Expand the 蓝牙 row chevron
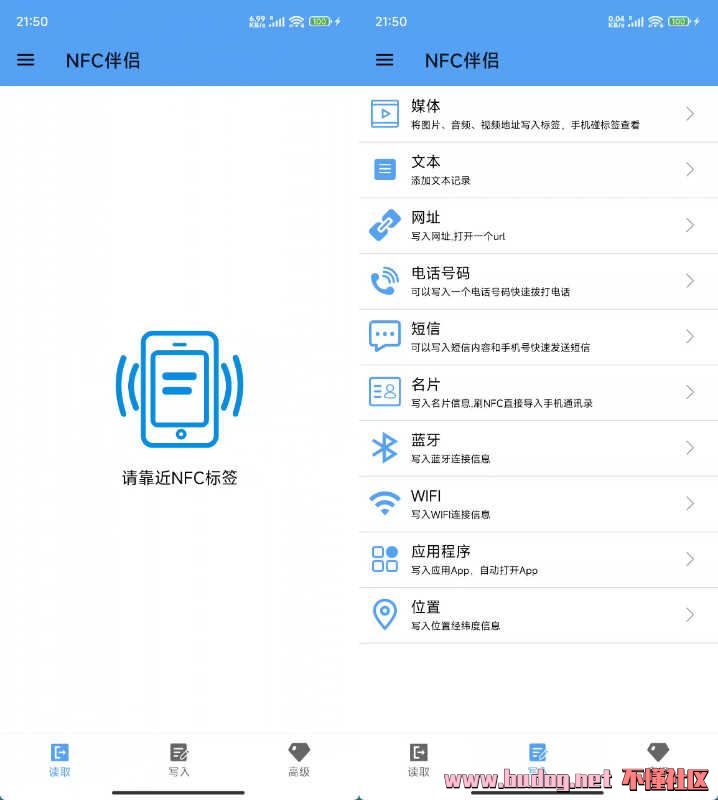 click(x=690, y=447)
